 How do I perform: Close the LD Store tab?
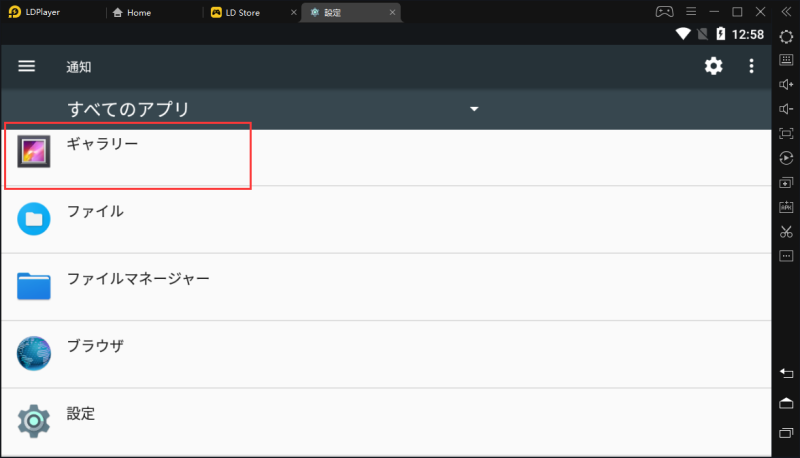click(x=293, y=12)
